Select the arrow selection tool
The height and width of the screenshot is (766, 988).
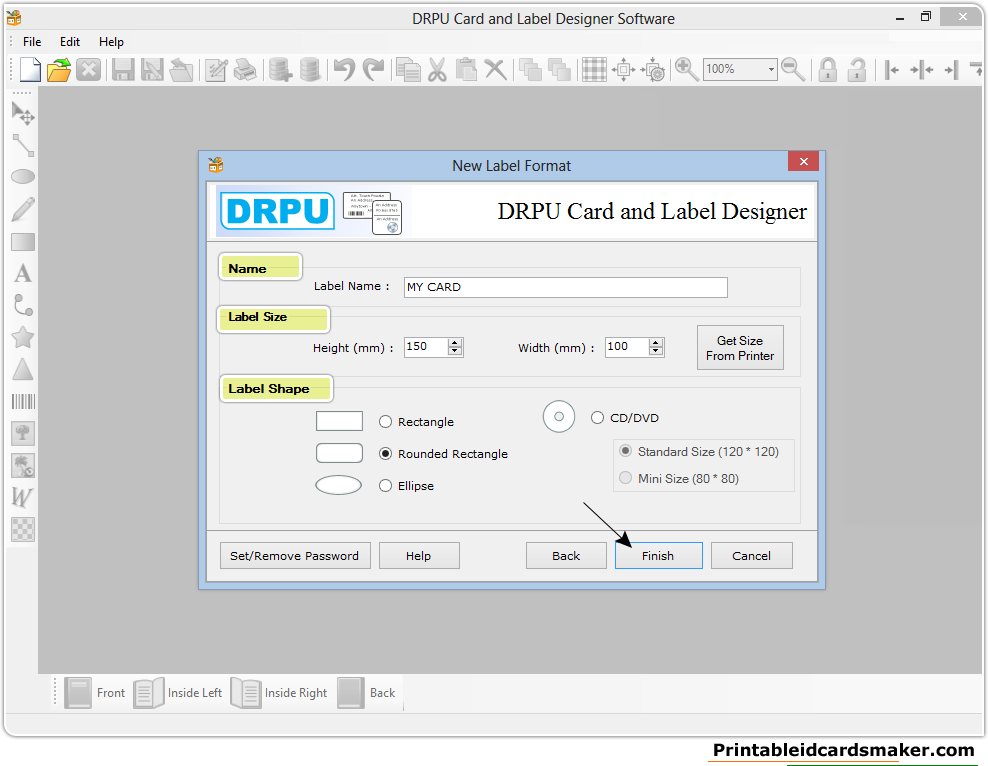[23, 114]
